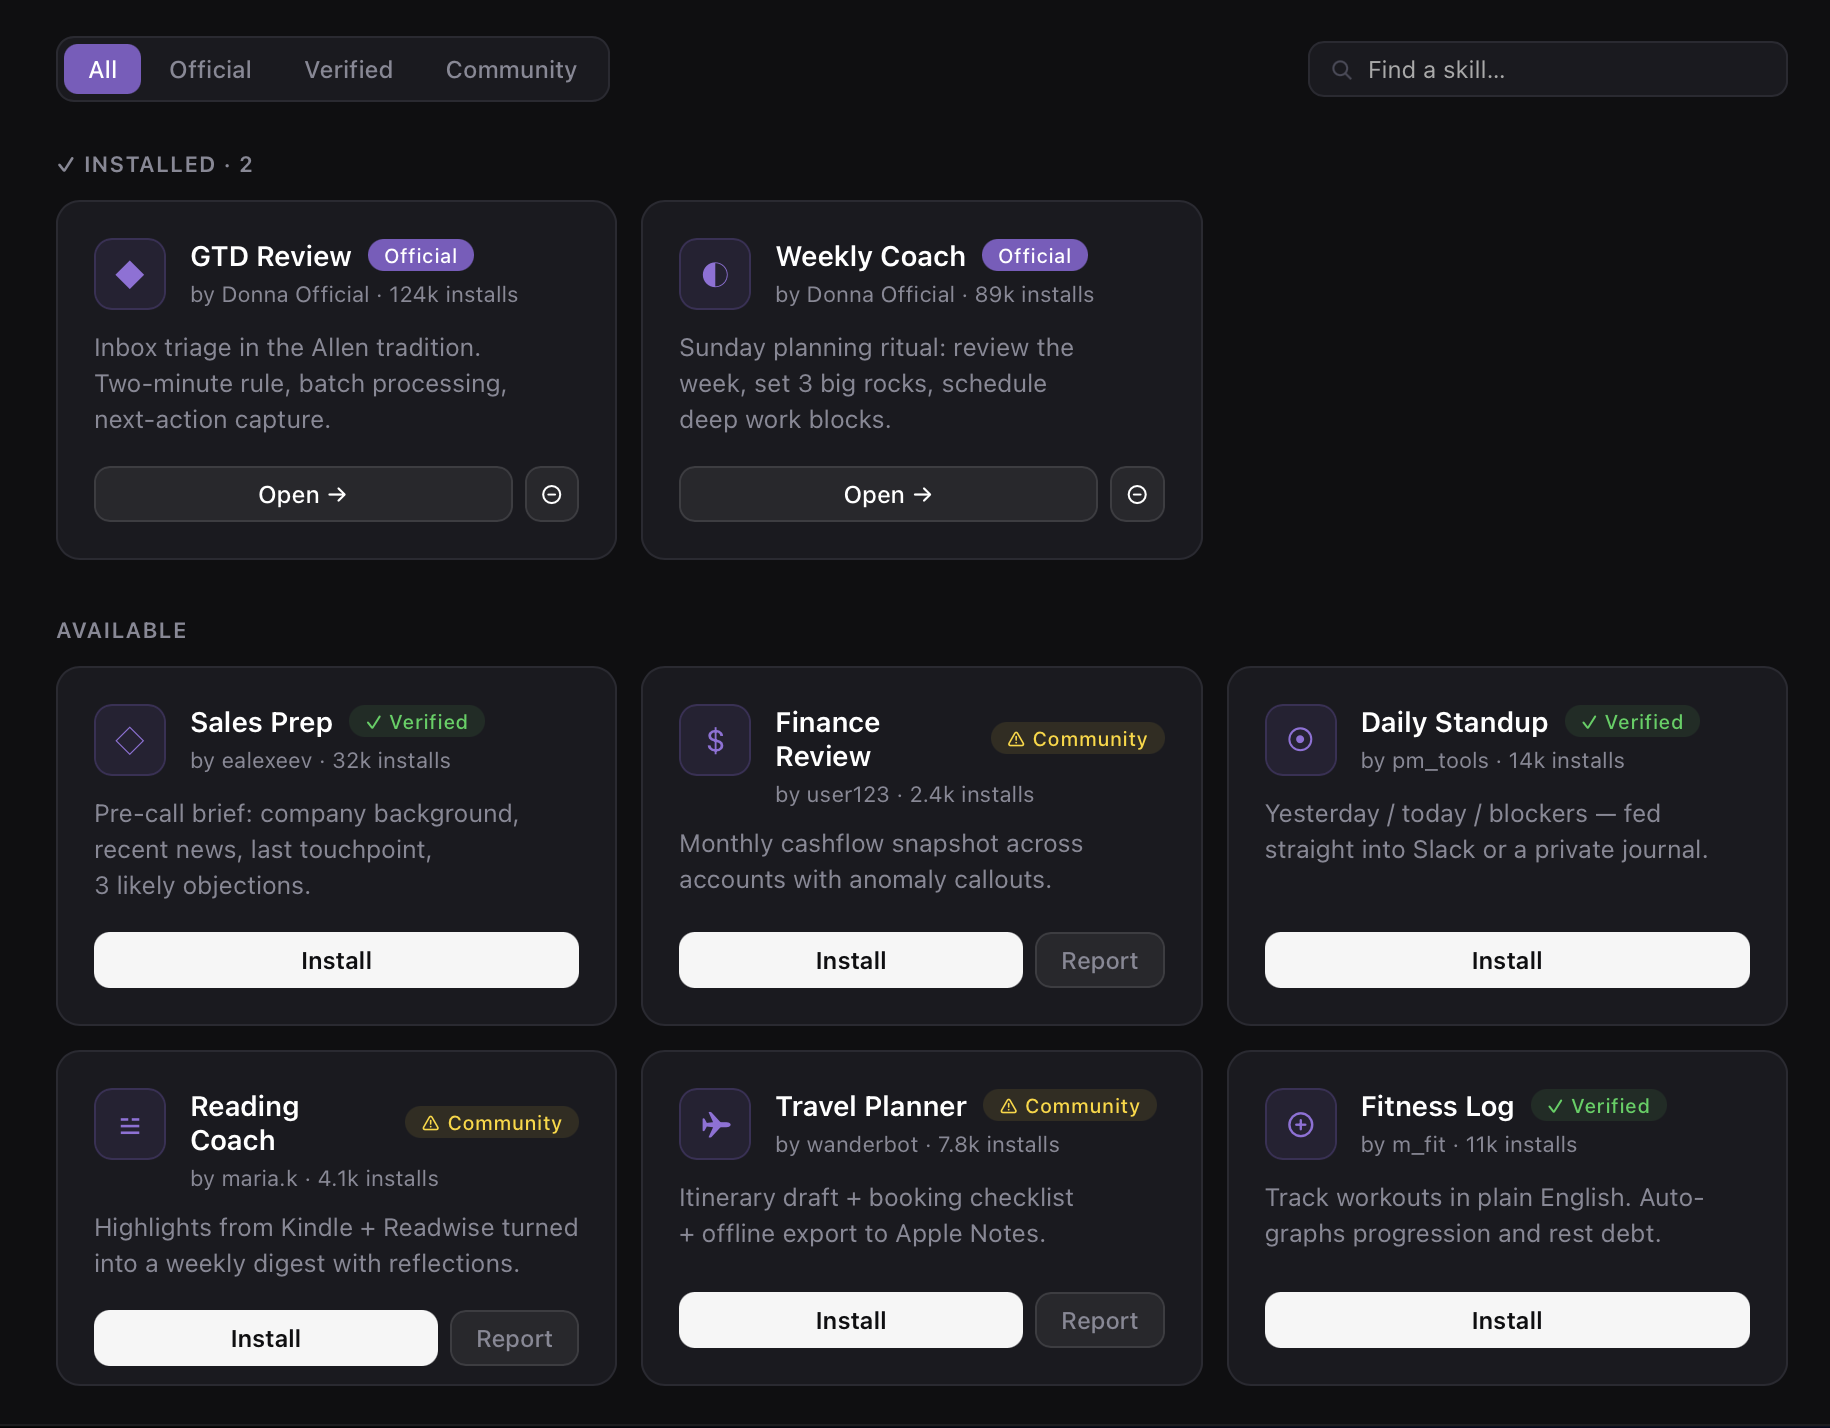Install the Sales Prep skill

[x=336, y=960]
